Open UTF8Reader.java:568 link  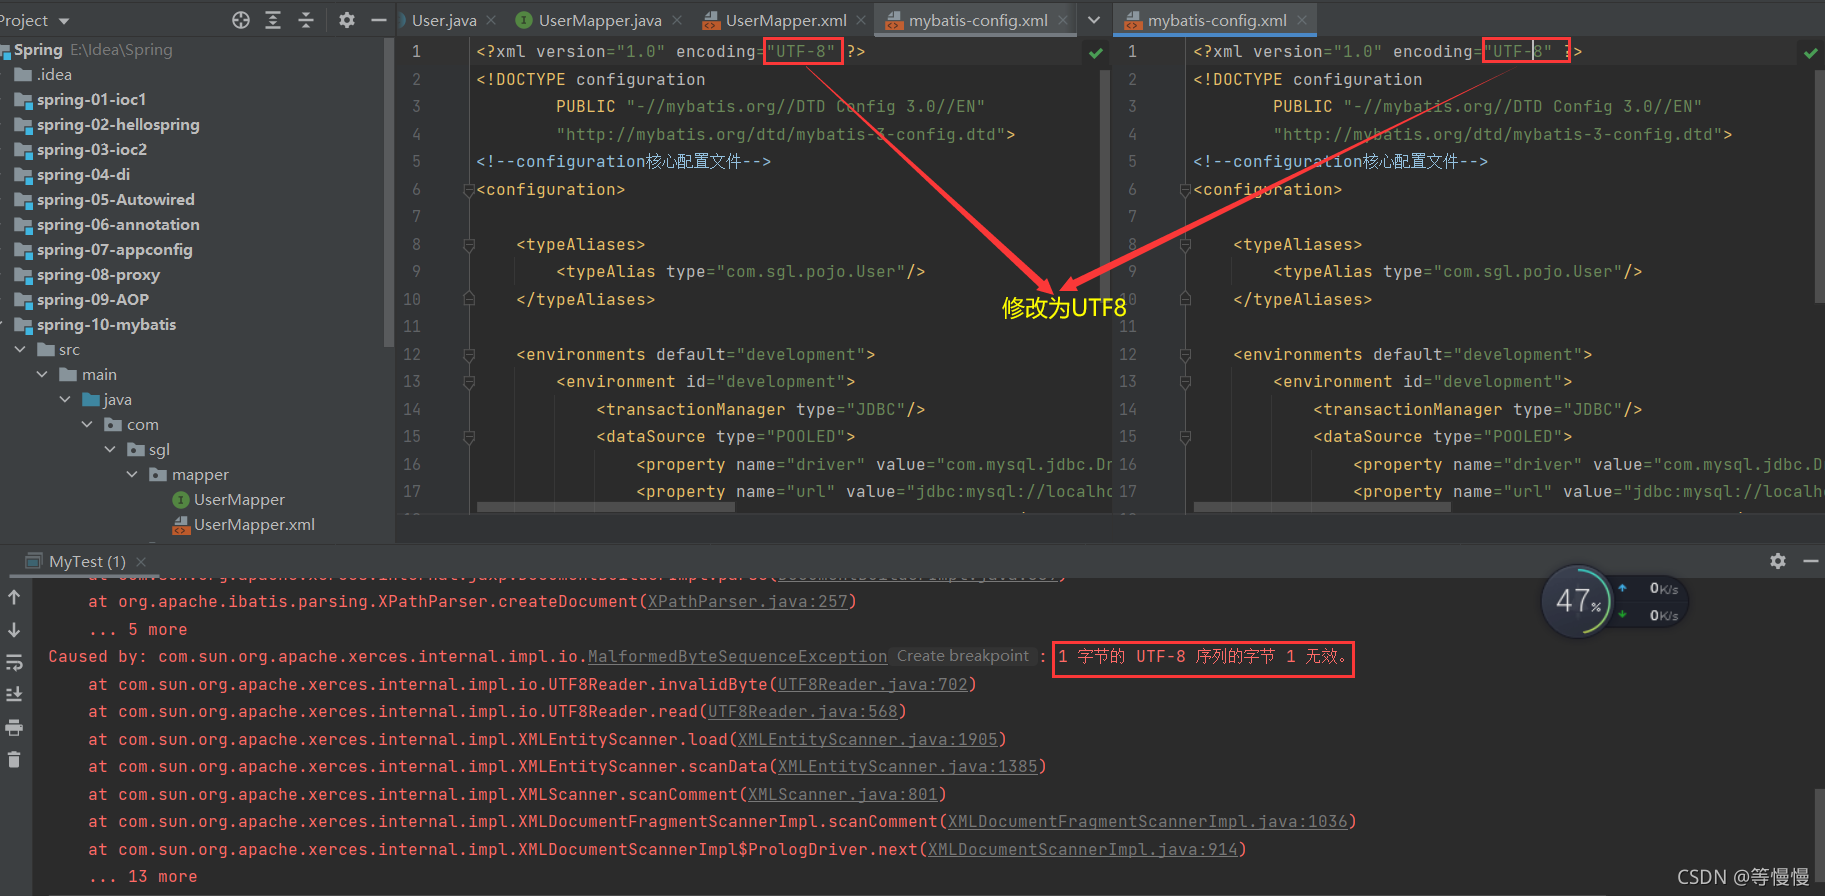pos(803,712)
